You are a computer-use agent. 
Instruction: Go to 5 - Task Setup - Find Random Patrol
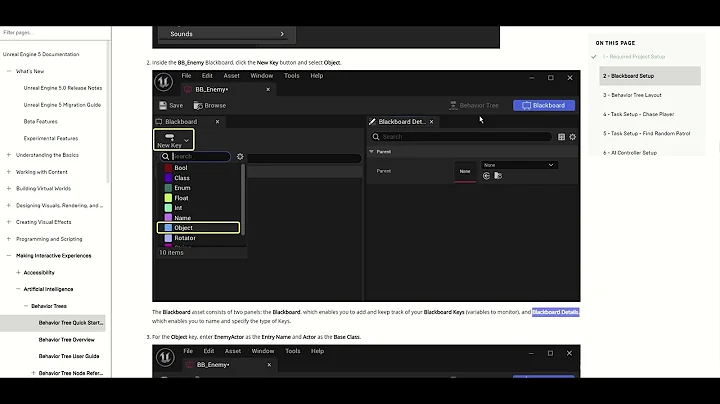647,134
